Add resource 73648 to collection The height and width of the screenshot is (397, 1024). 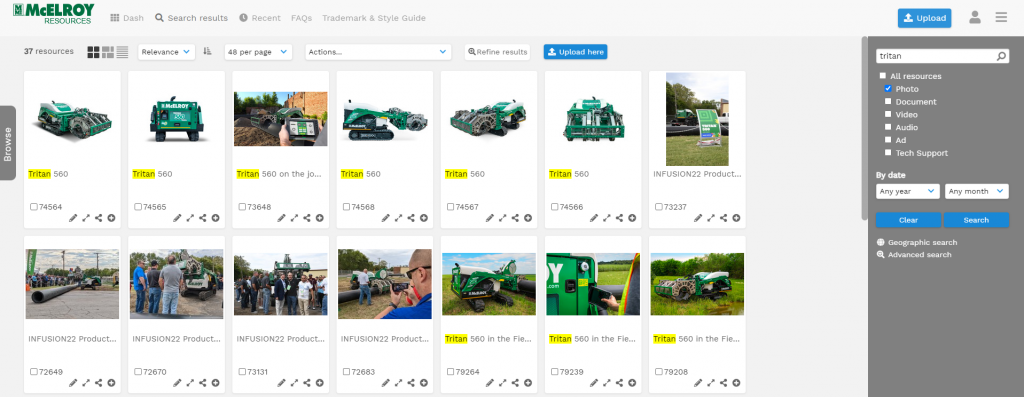tap(319, 218)
